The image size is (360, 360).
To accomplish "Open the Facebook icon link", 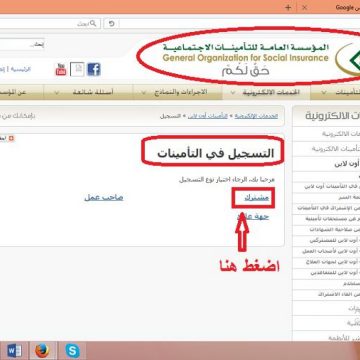I will click(94, 70).
